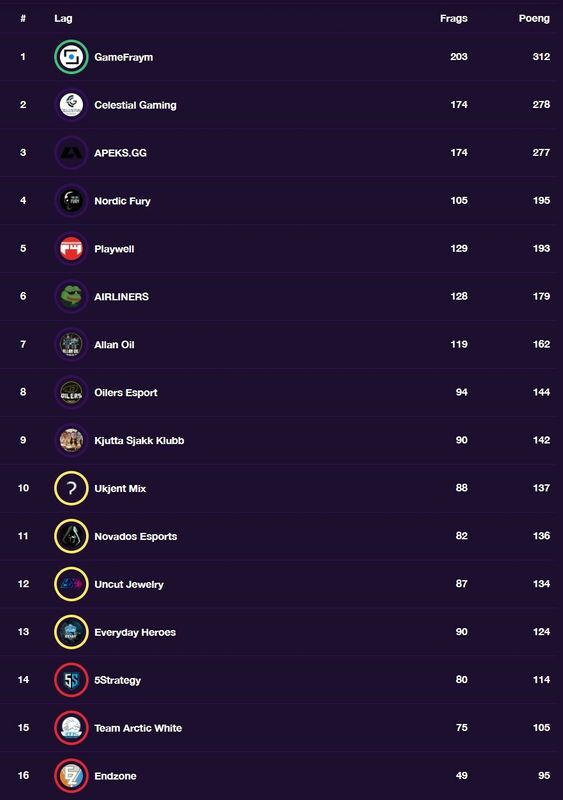Click the GameFraym team logo

pyautogui.click(x=71, y=57)
